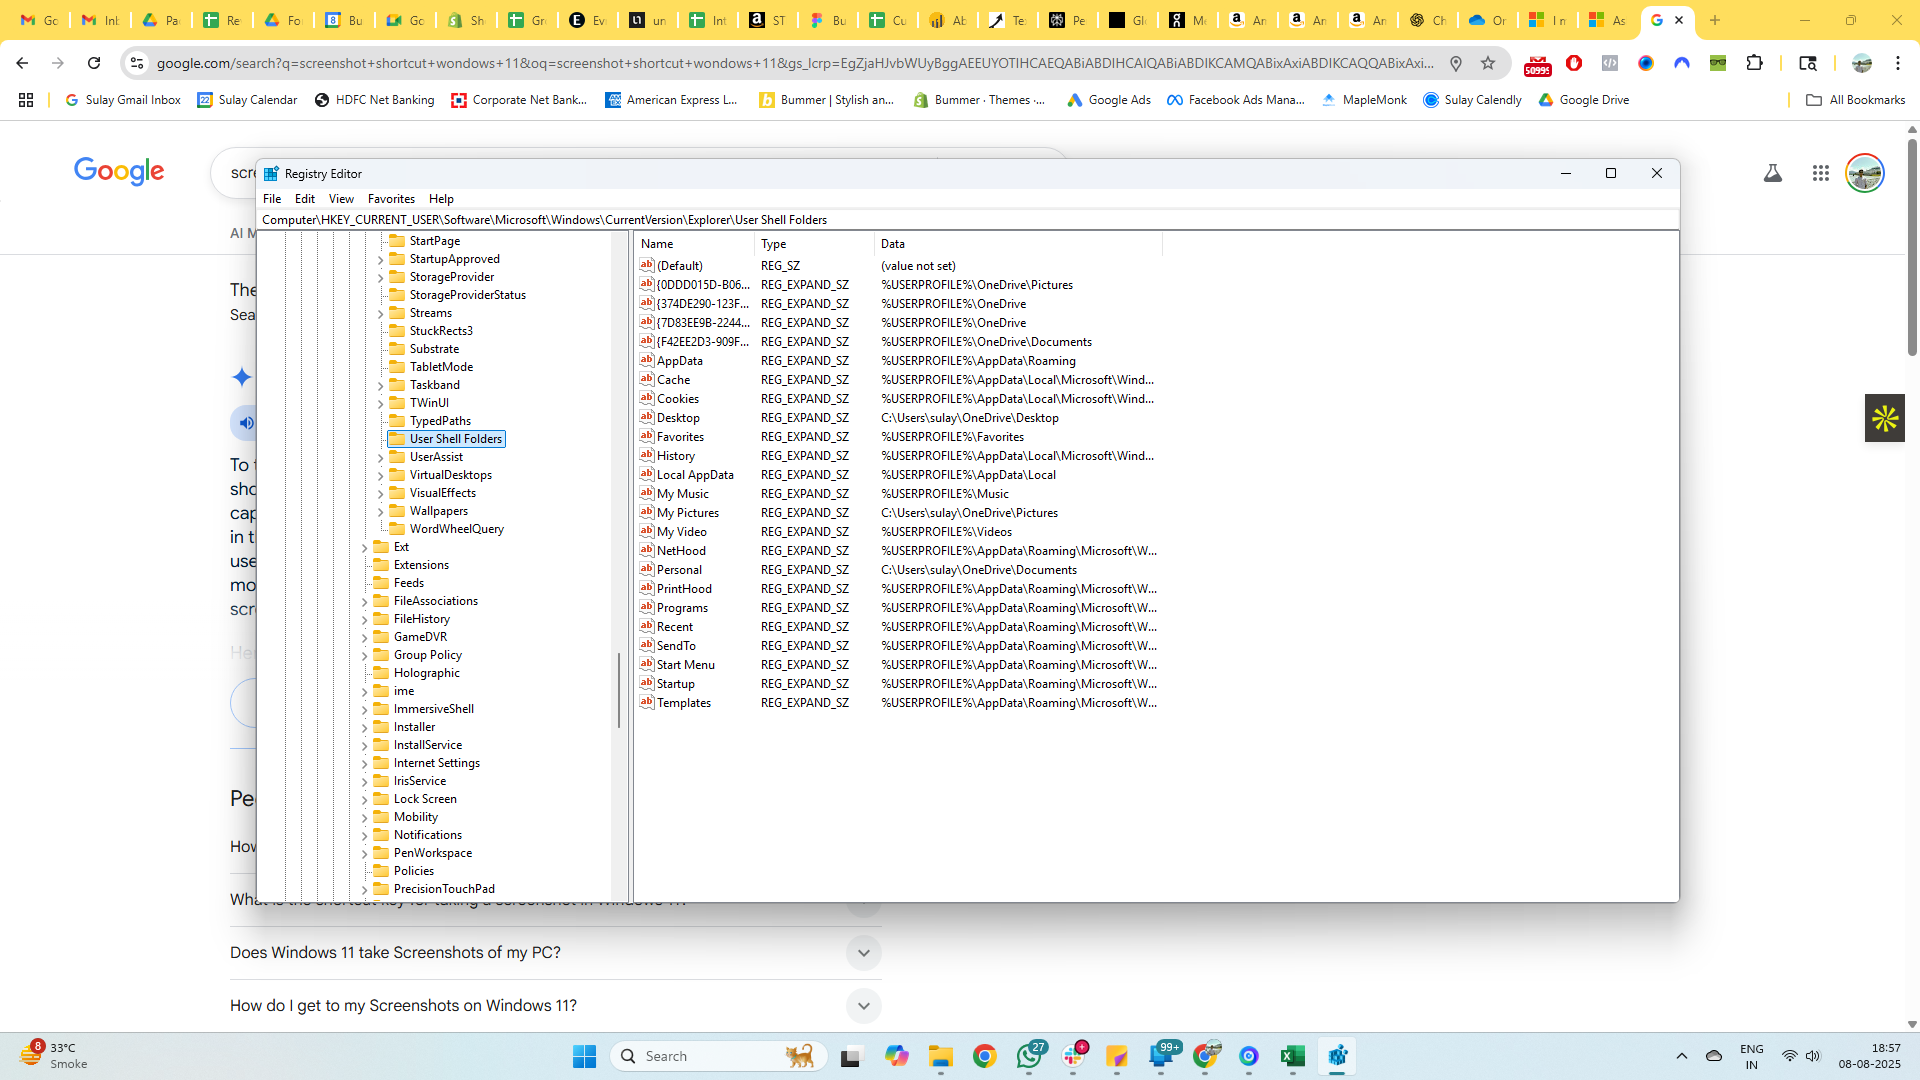
Task: Open File Explorer from the taskbar
Action: [x=940, y=1056]
